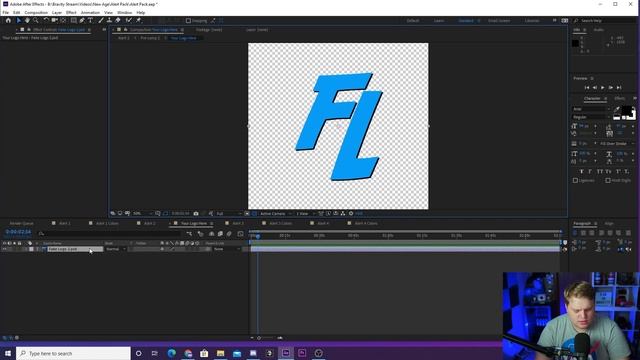The height and width of the screenshot is (360, 640).
Task: Toggle the Hindi Digits checkbox
Action: tap(608, 180)
